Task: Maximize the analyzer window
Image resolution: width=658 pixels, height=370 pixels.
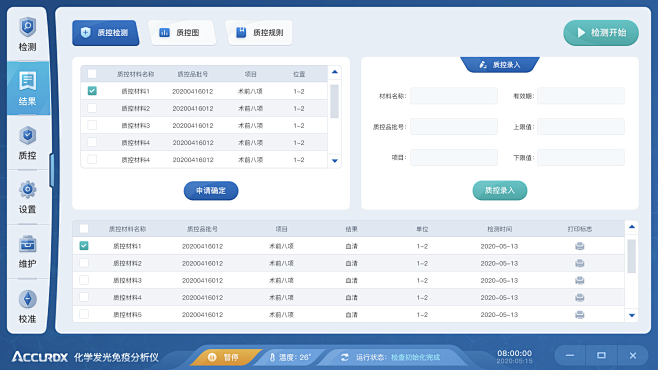Action: click(601, 356)
